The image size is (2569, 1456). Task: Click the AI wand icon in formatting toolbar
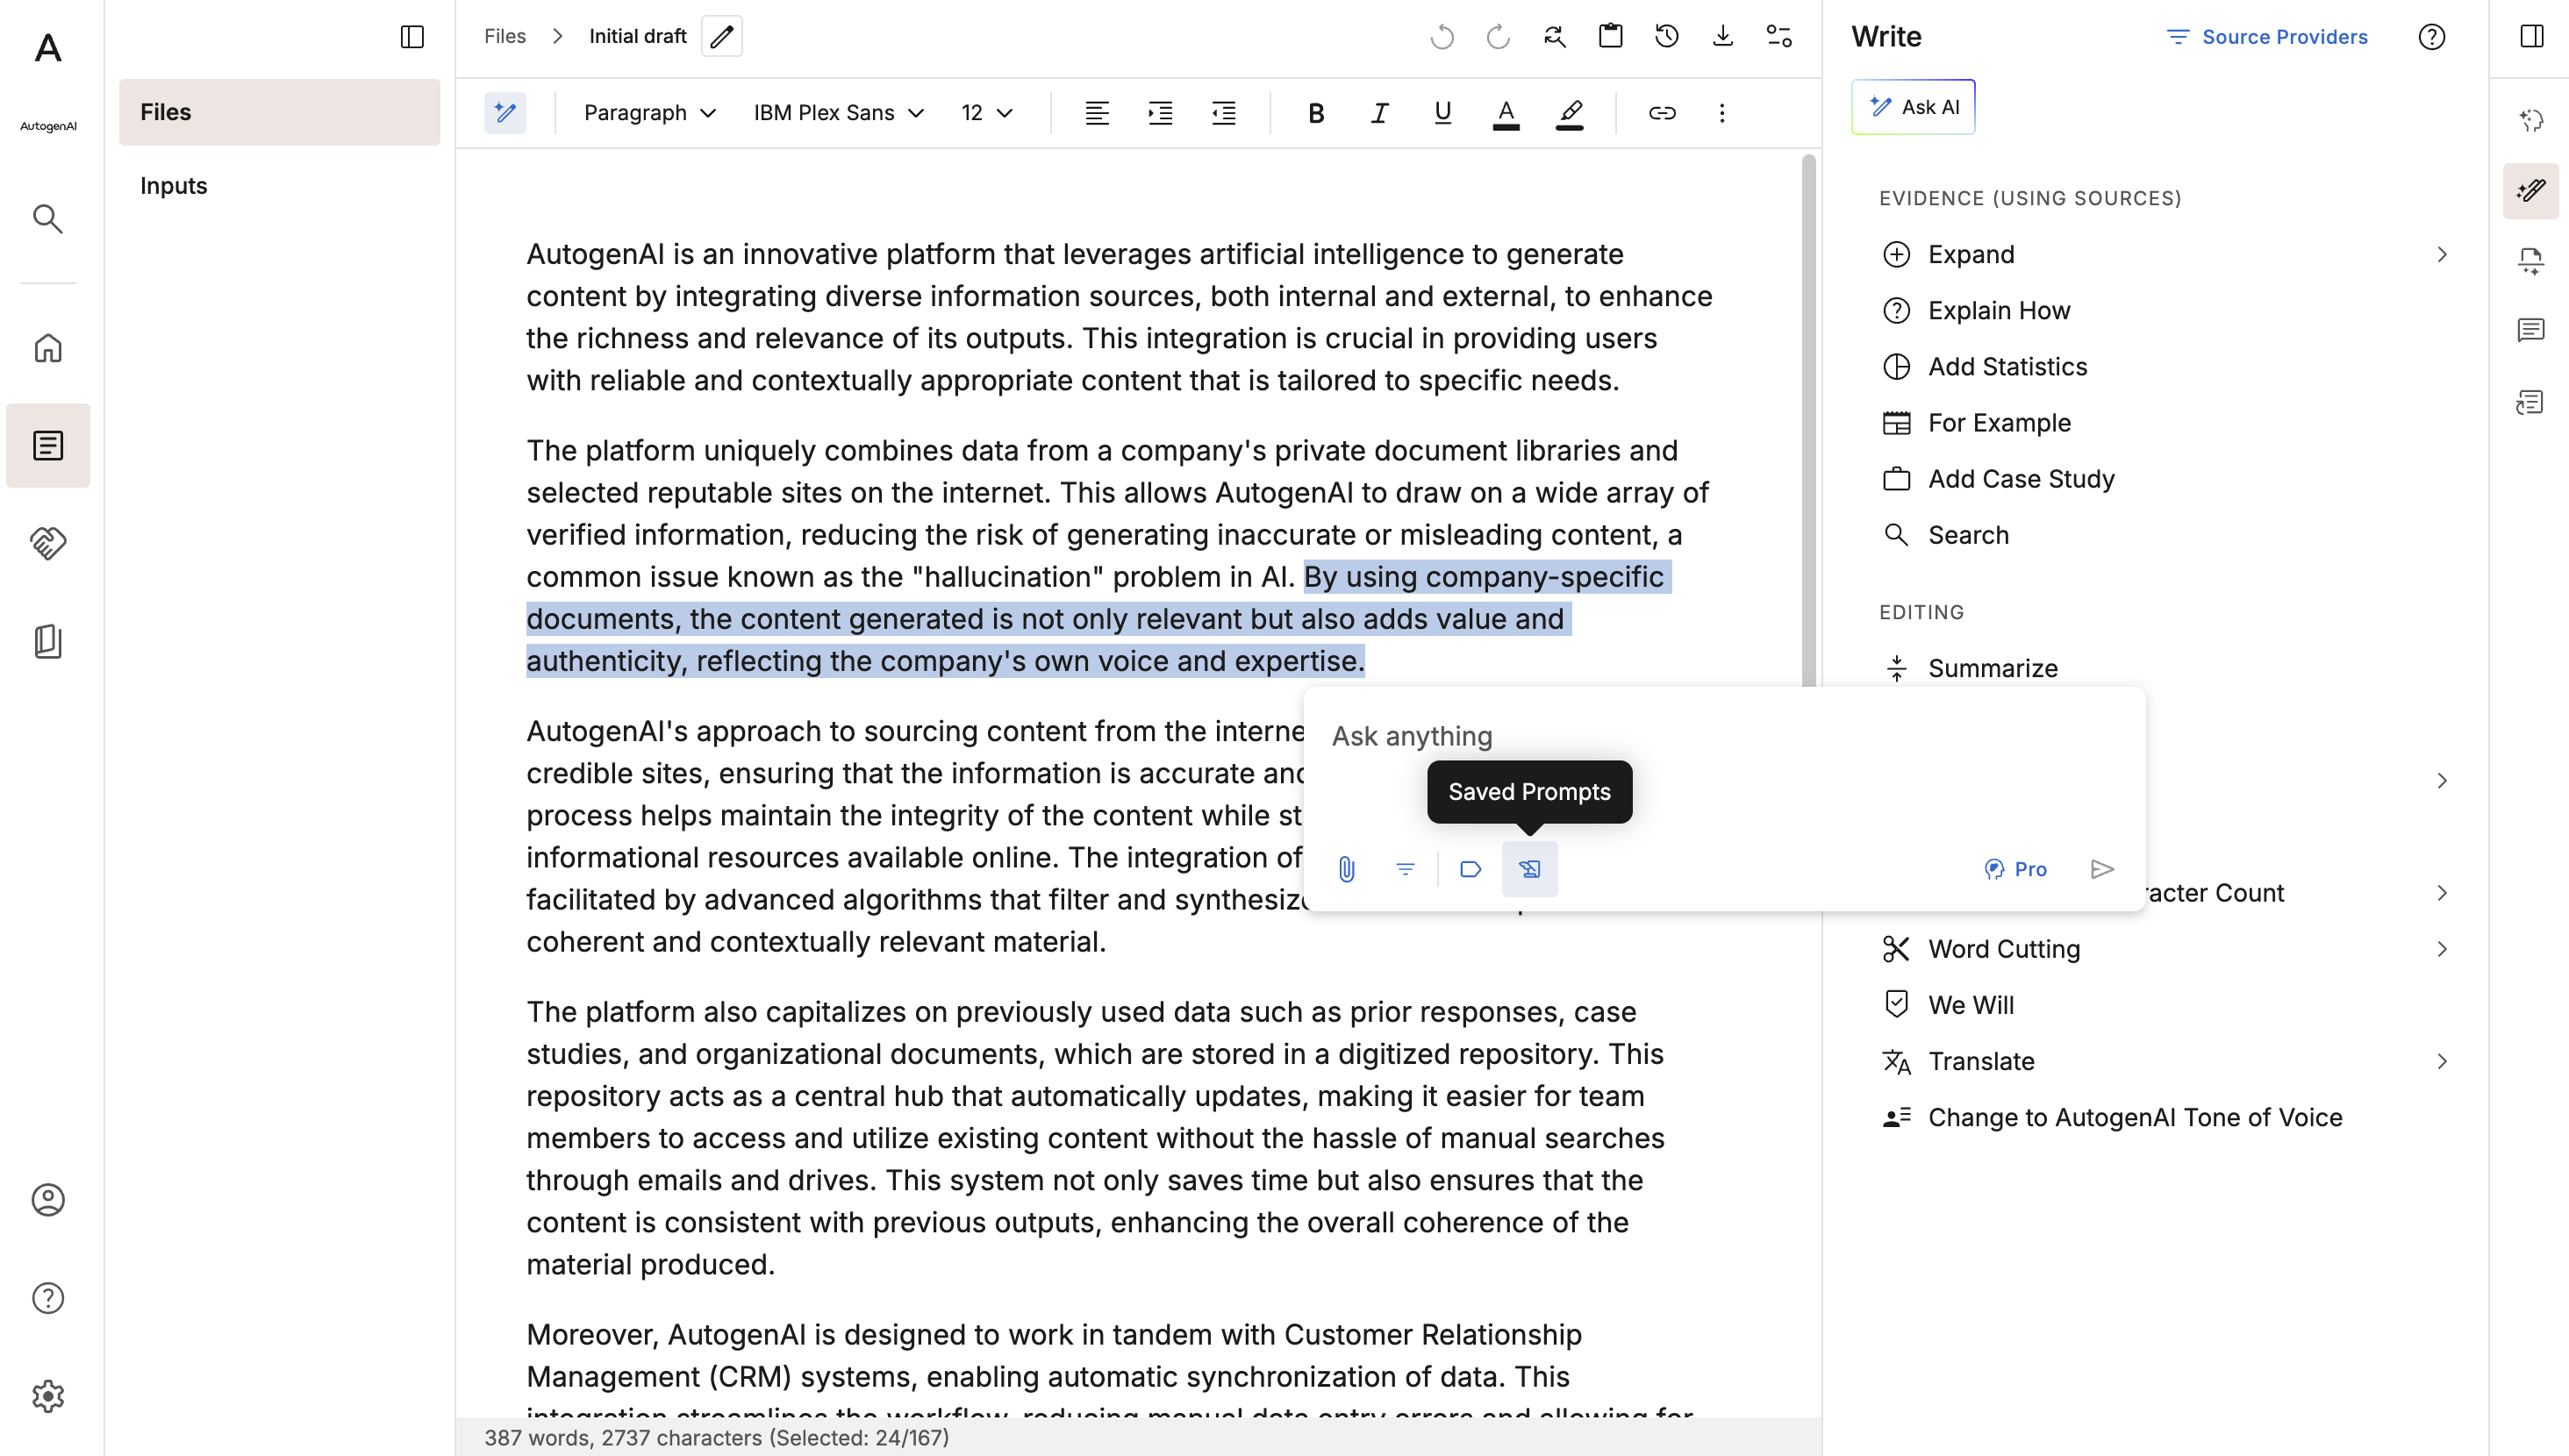coord(505,113)
